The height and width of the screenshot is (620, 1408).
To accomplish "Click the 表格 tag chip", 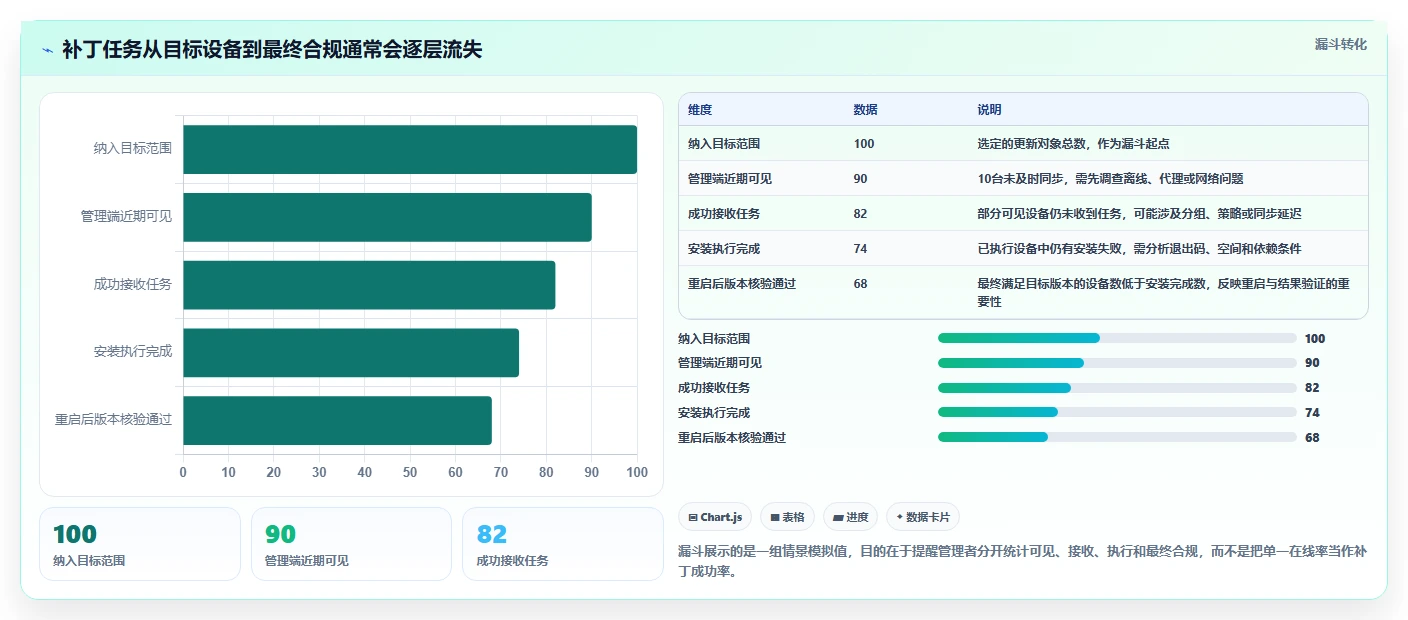I will click(x=787, y=517).
